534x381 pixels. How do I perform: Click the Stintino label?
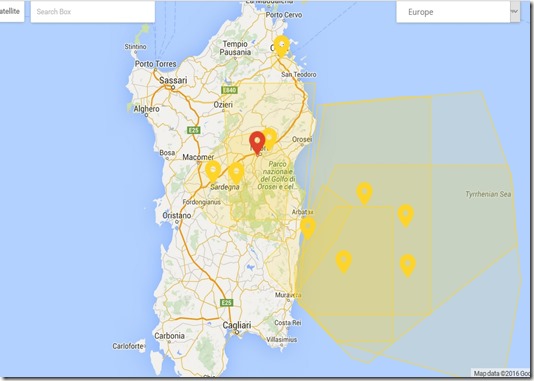click(135, 47)
